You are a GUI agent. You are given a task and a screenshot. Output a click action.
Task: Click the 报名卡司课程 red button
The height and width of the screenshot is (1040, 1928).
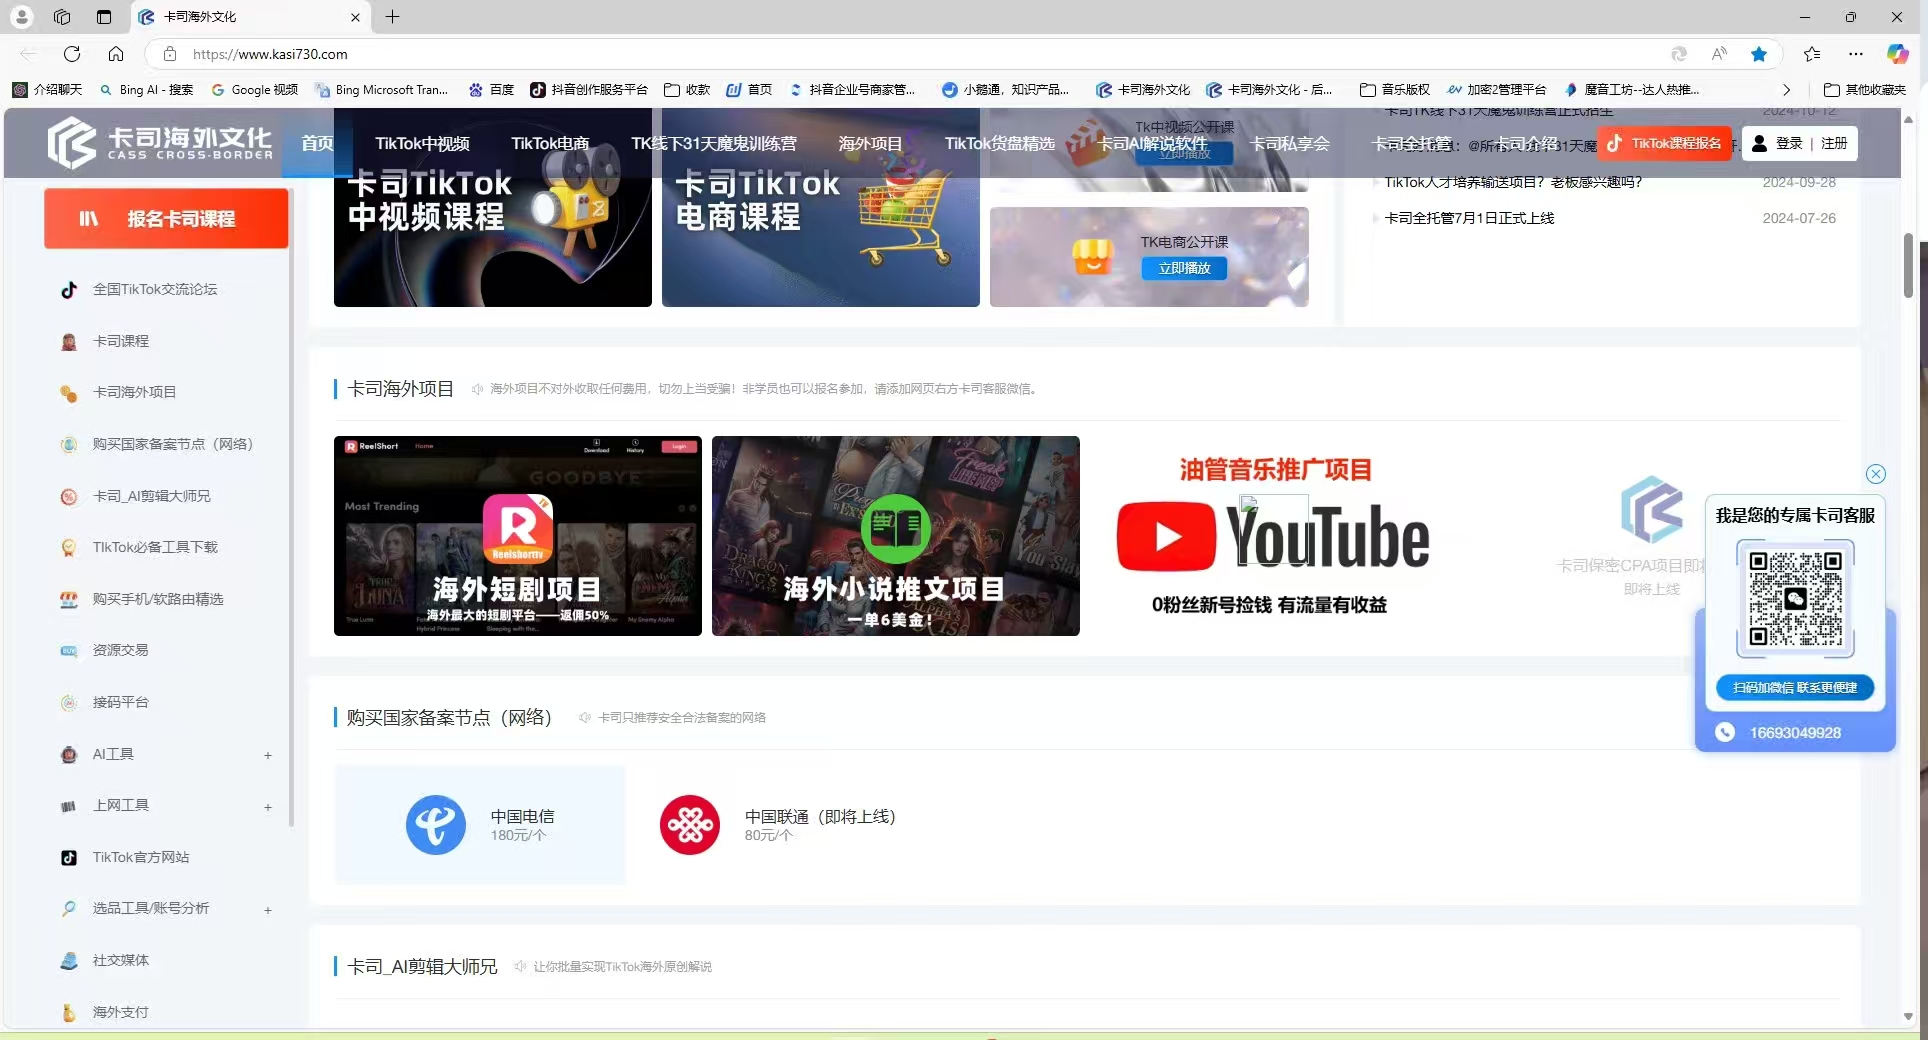166,218
